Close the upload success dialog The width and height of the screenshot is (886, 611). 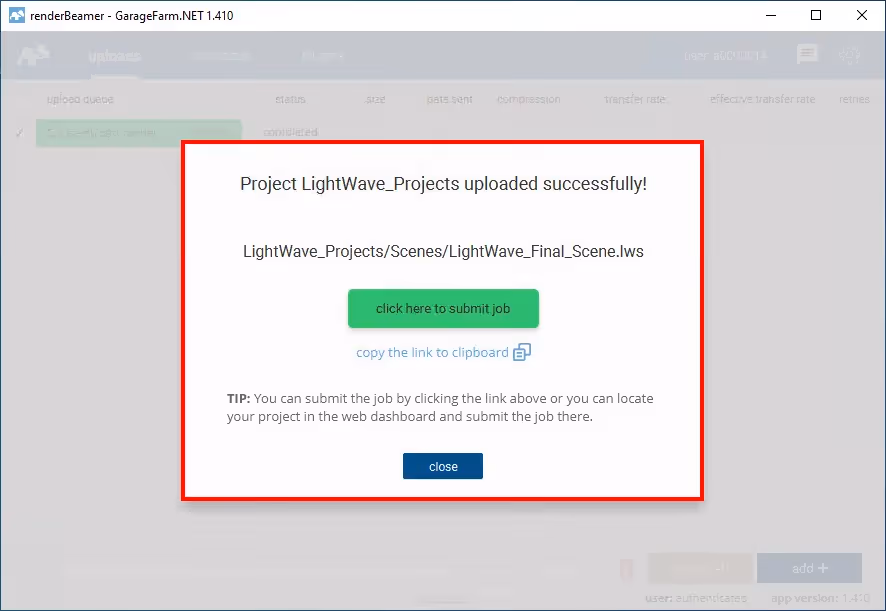443,466
